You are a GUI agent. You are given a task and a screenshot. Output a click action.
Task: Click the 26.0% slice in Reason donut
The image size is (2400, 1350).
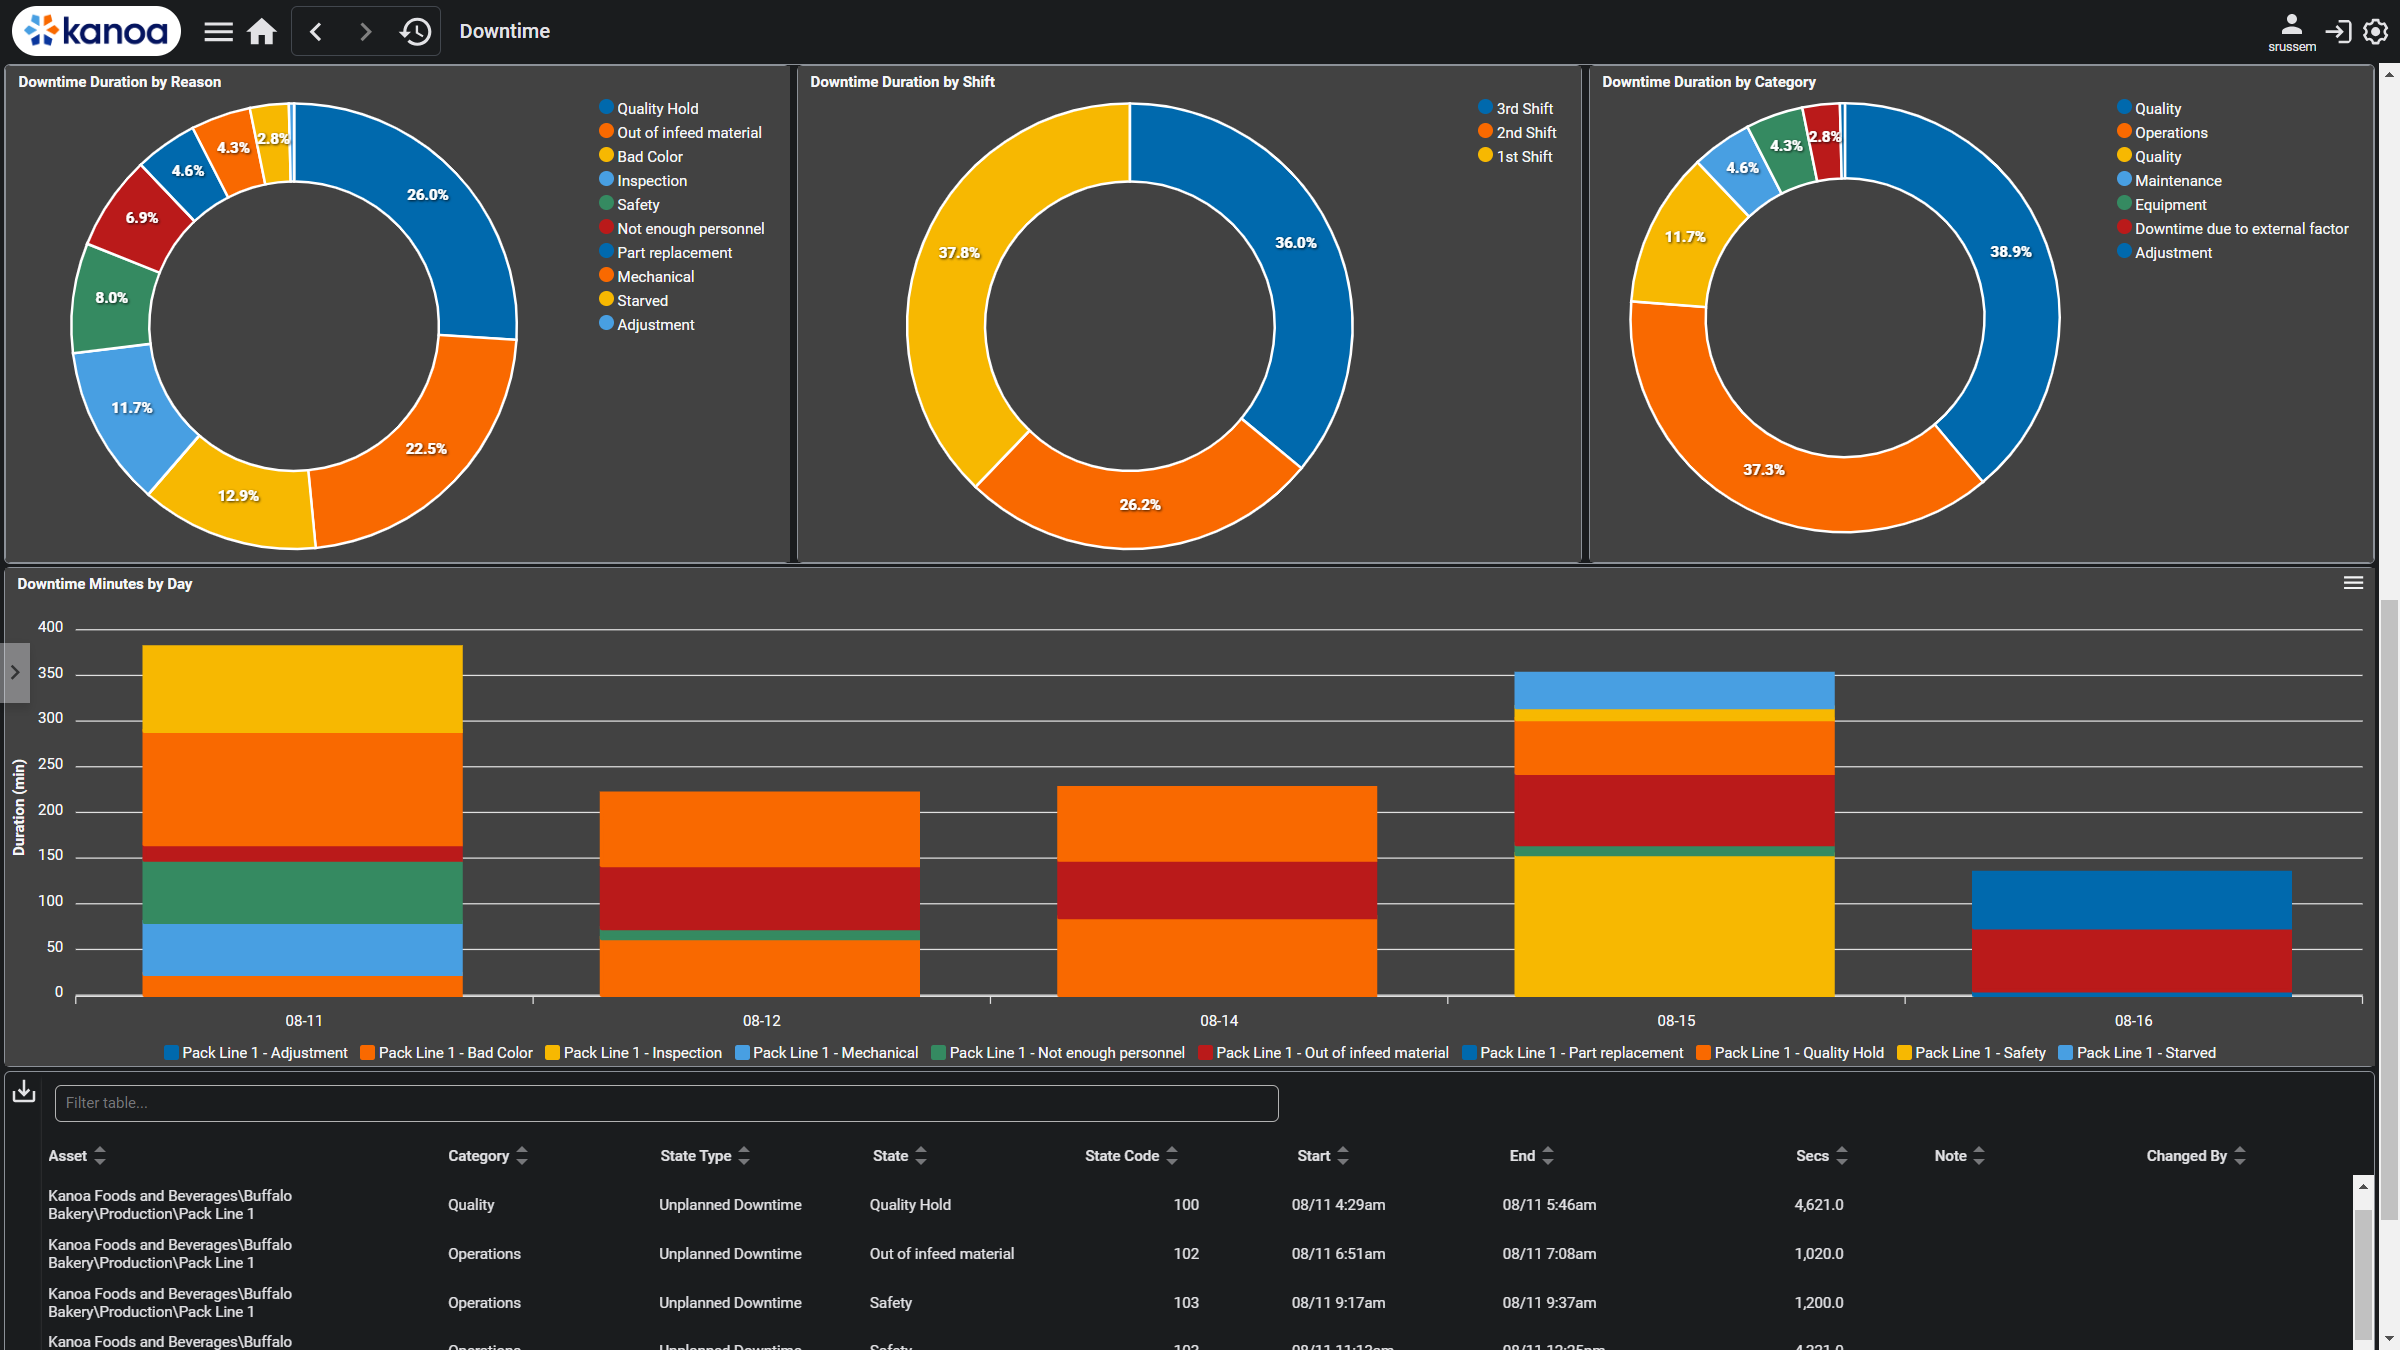click(x=427, y=195)
